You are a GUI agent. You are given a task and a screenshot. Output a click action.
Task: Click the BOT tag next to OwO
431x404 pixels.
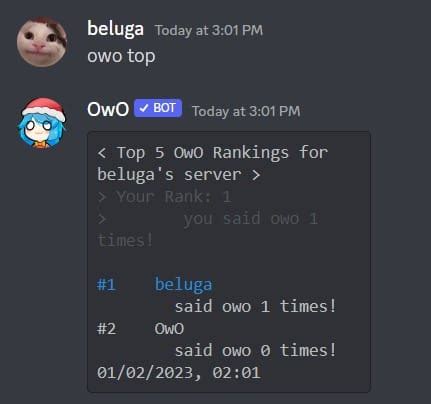point(158,108)
